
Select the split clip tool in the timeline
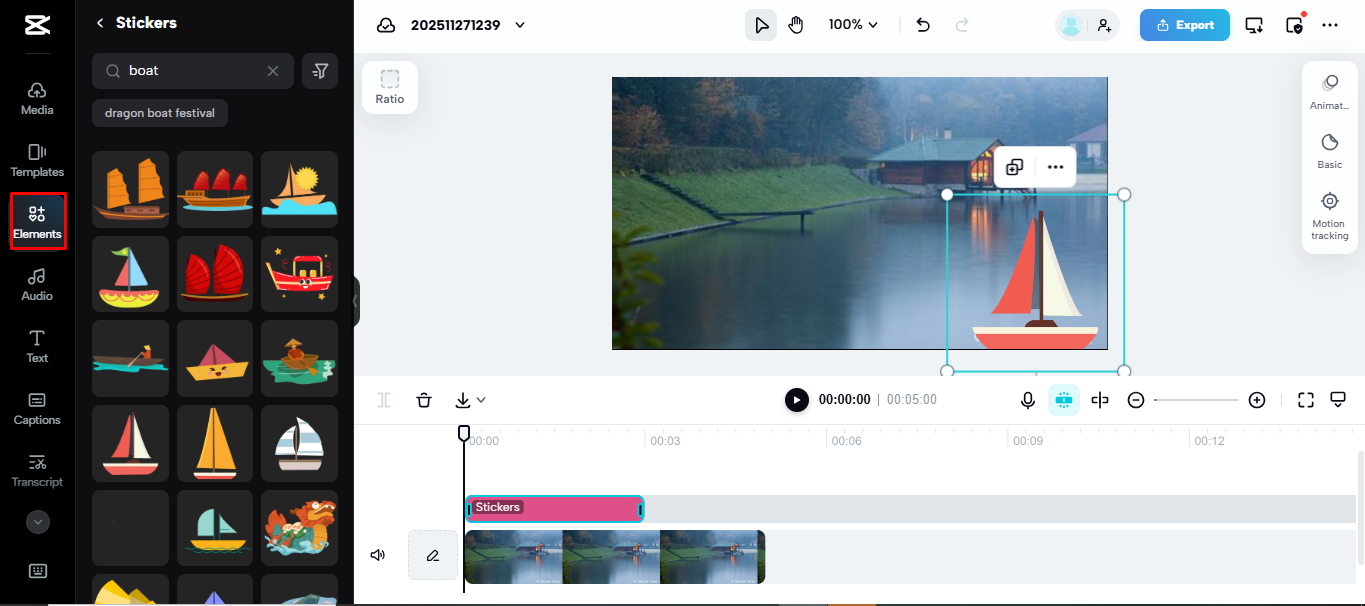click(x=1100, y=399)
